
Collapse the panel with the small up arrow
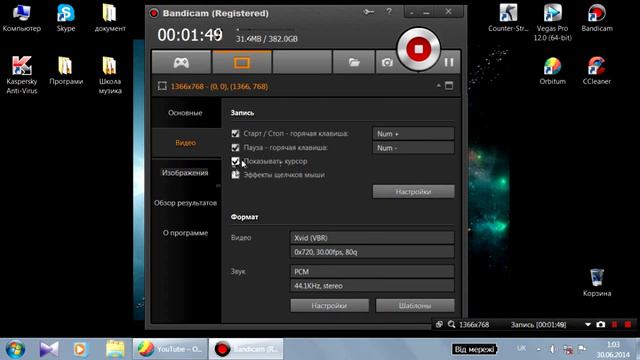[x=438, y=86]
